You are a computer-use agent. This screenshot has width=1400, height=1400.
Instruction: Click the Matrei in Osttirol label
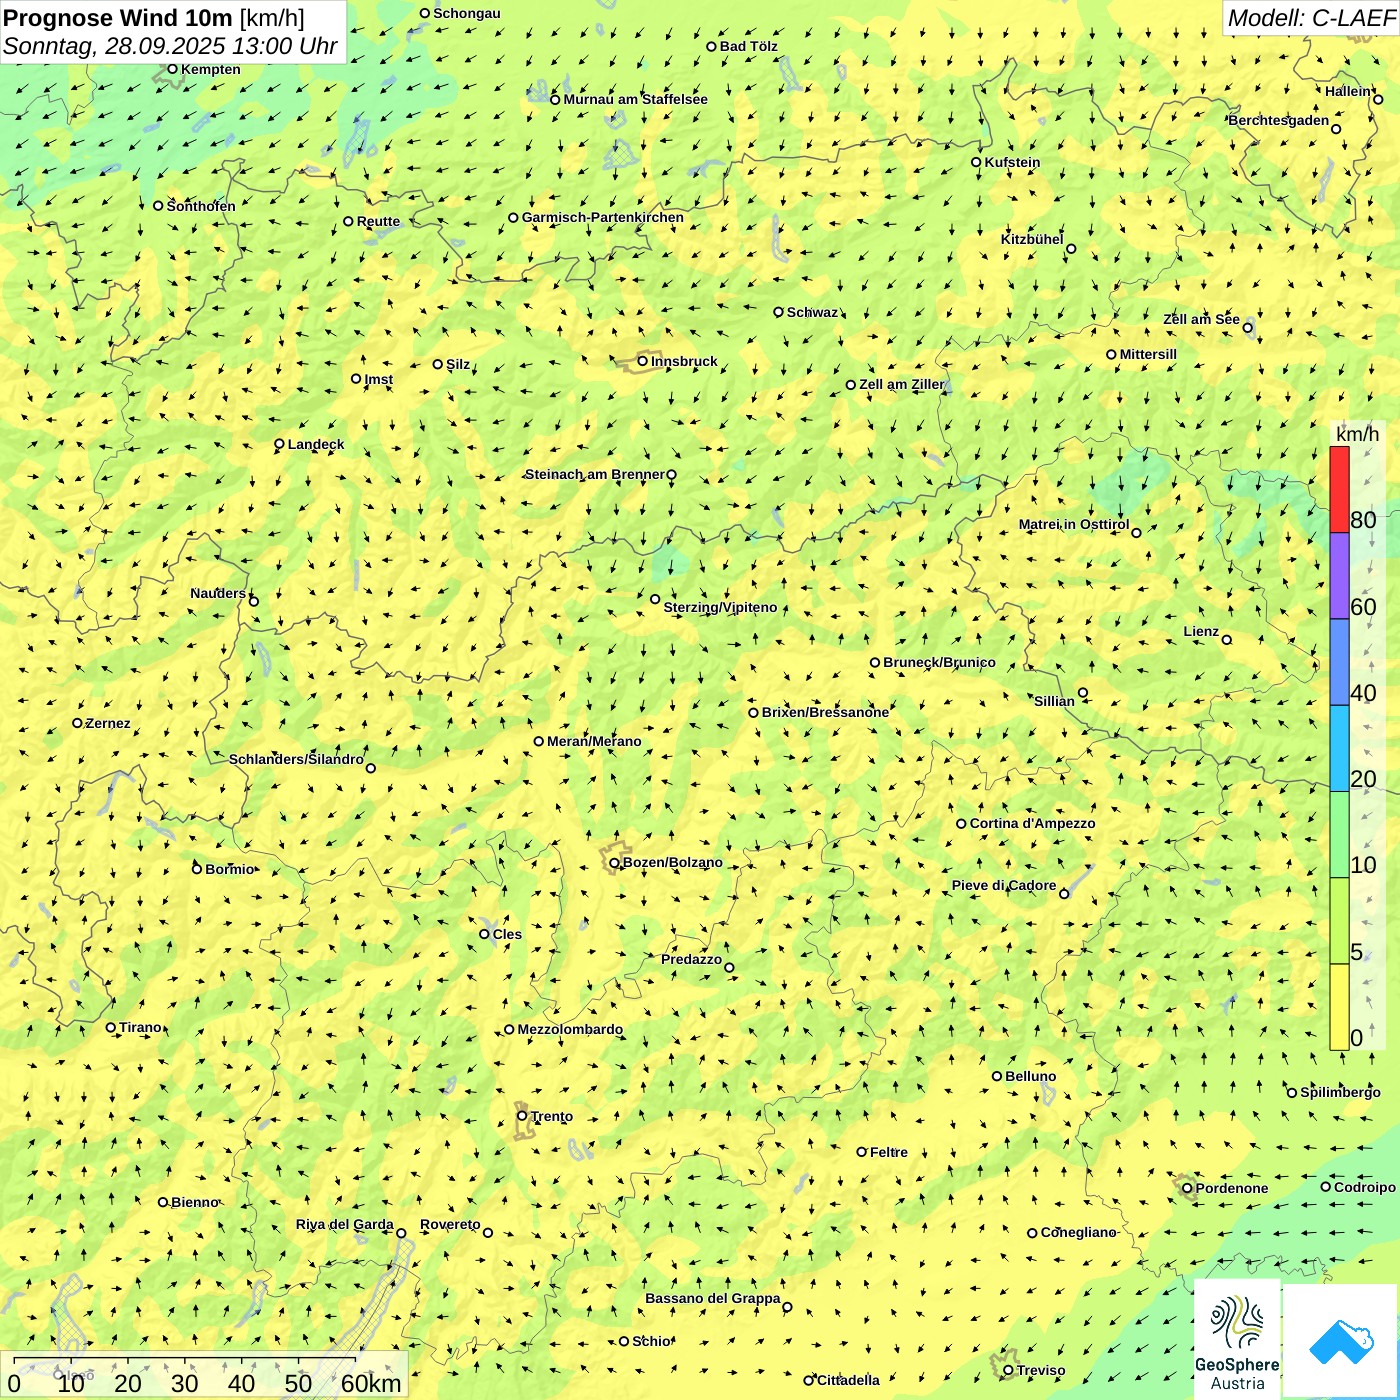coord(1074,524)
